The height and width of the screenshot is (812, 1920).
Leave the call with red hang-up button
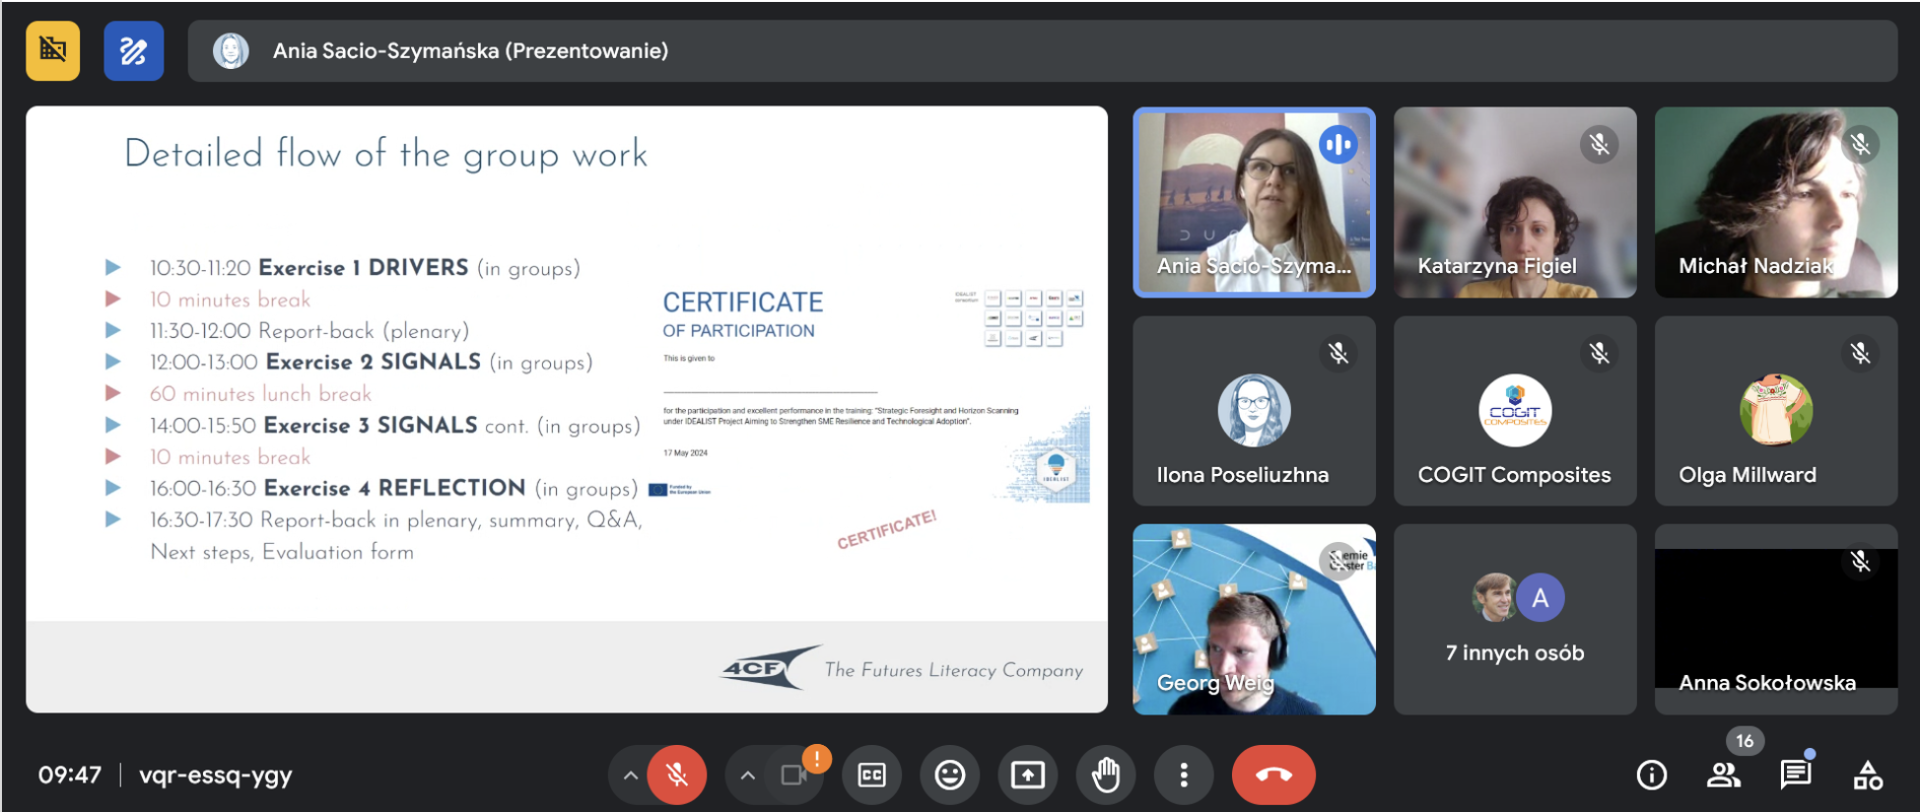point(1273,775)
